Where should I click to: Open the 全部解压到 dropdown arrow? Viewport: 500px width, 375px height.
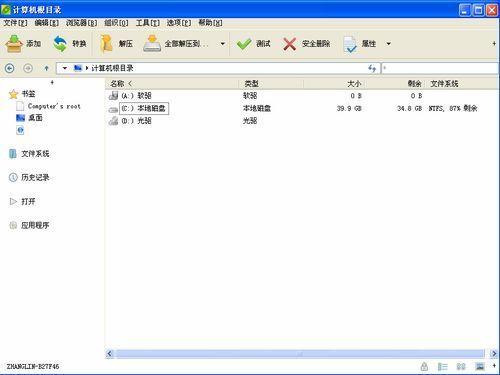(x=223, y=44)
